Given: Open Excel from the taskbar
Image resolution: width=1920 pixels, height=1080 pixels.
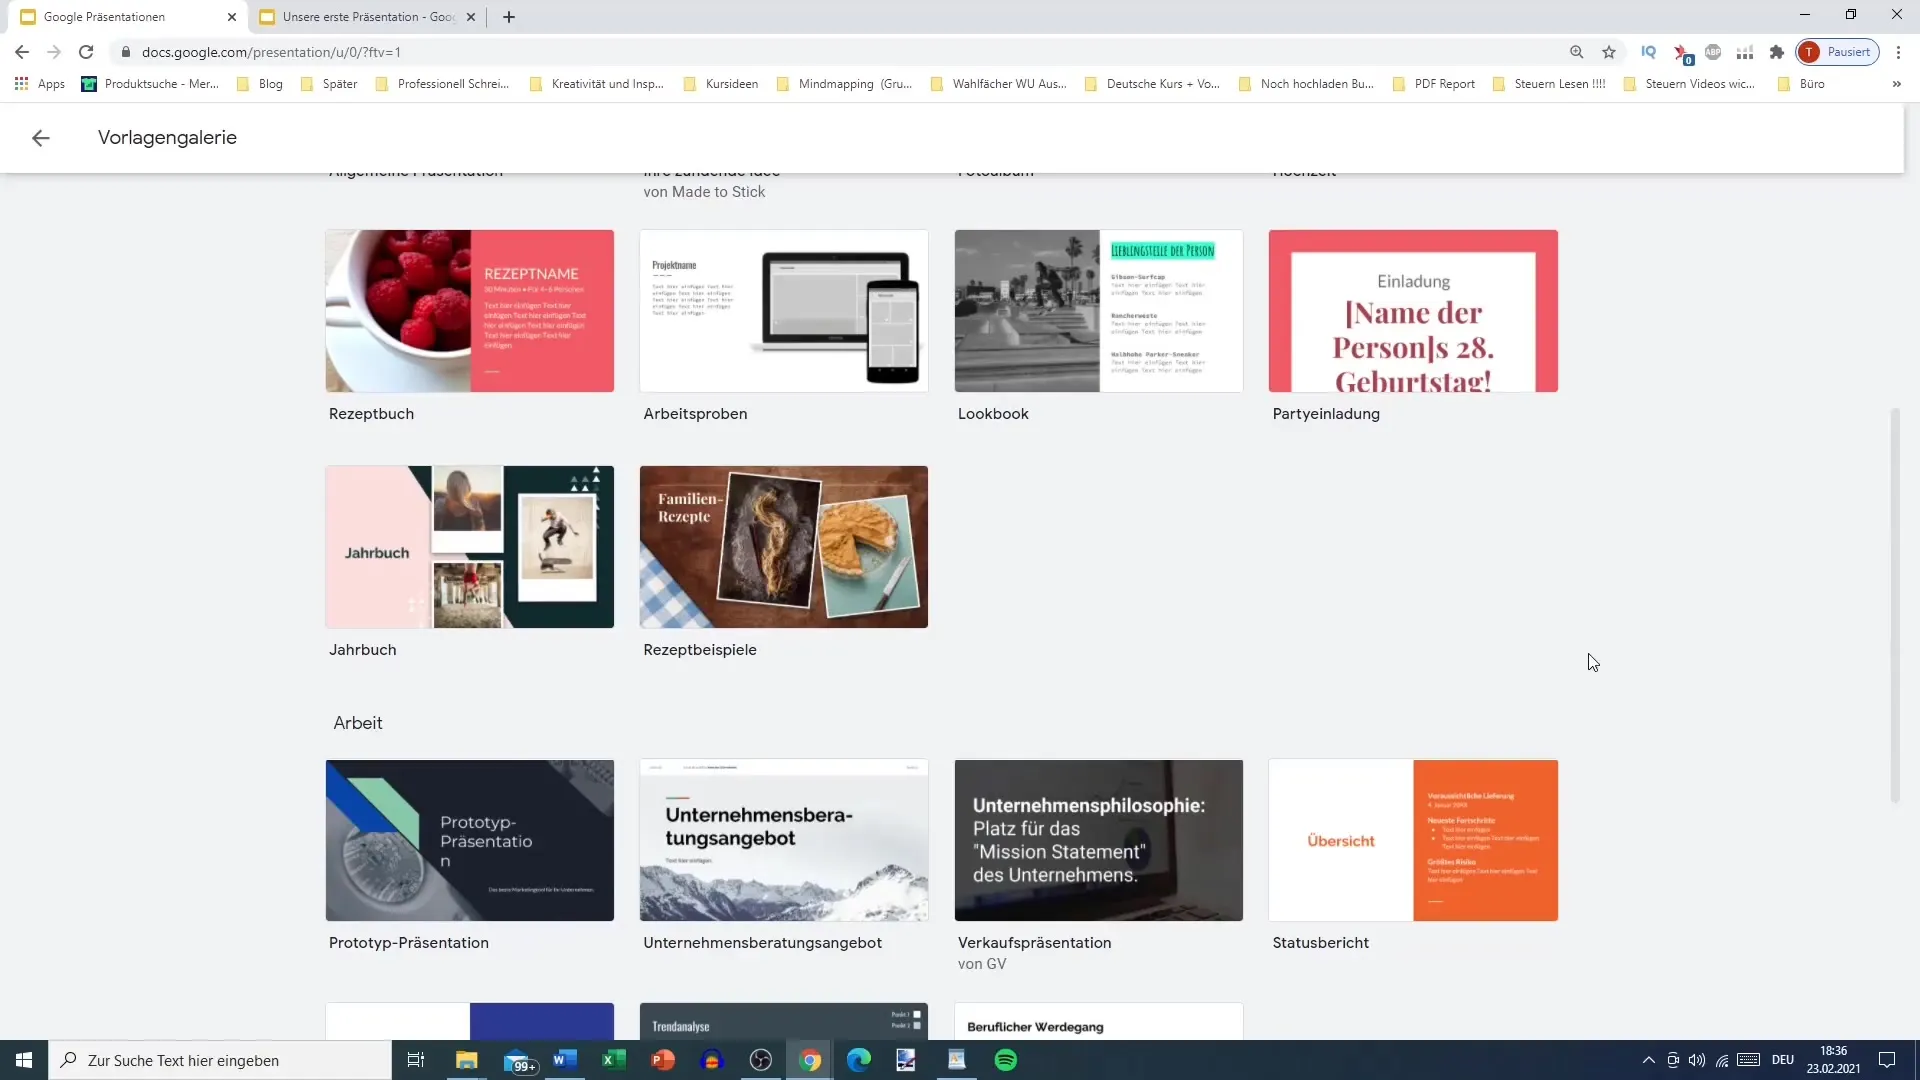Looking at the screenshot, I should (x=614, y=1060).
